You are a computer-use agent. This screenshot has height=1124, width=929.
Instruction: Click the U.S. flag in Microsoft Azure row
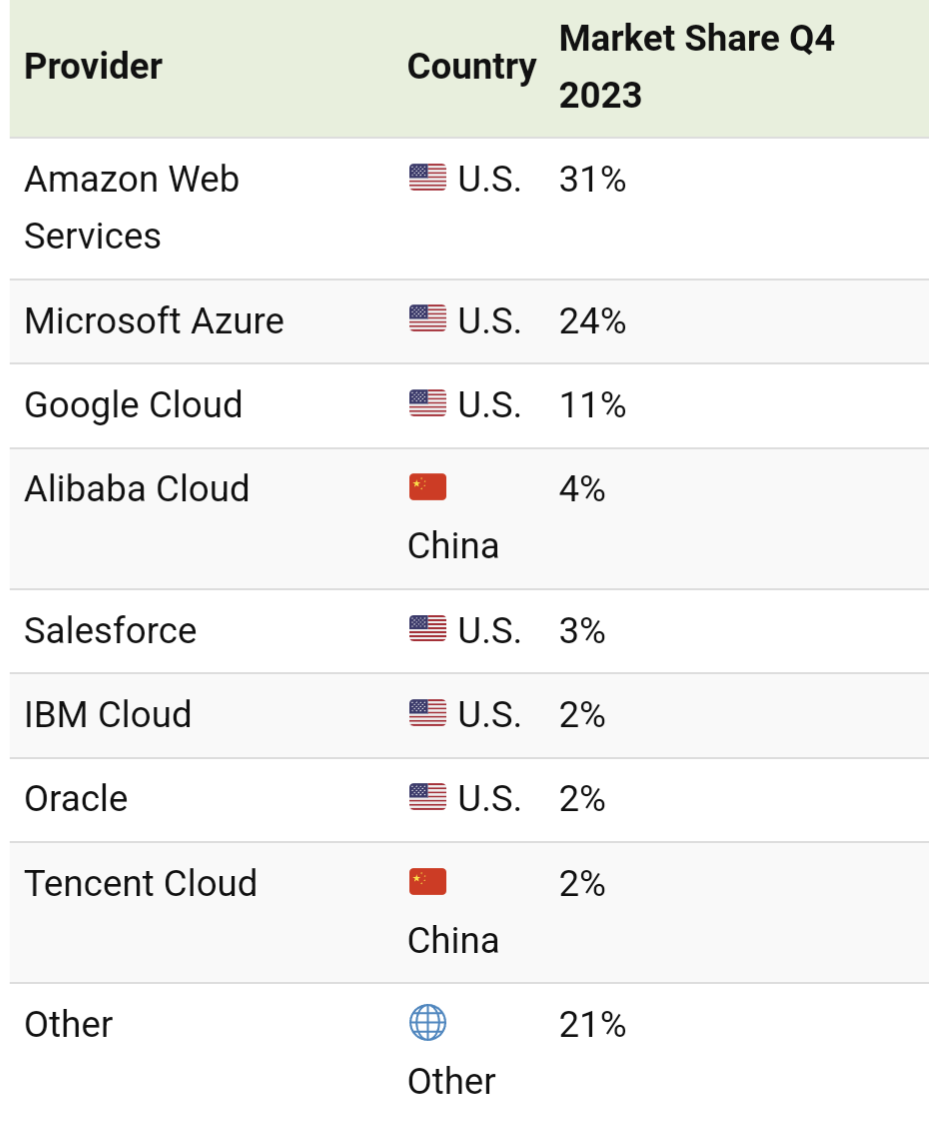tap(427, 320)
